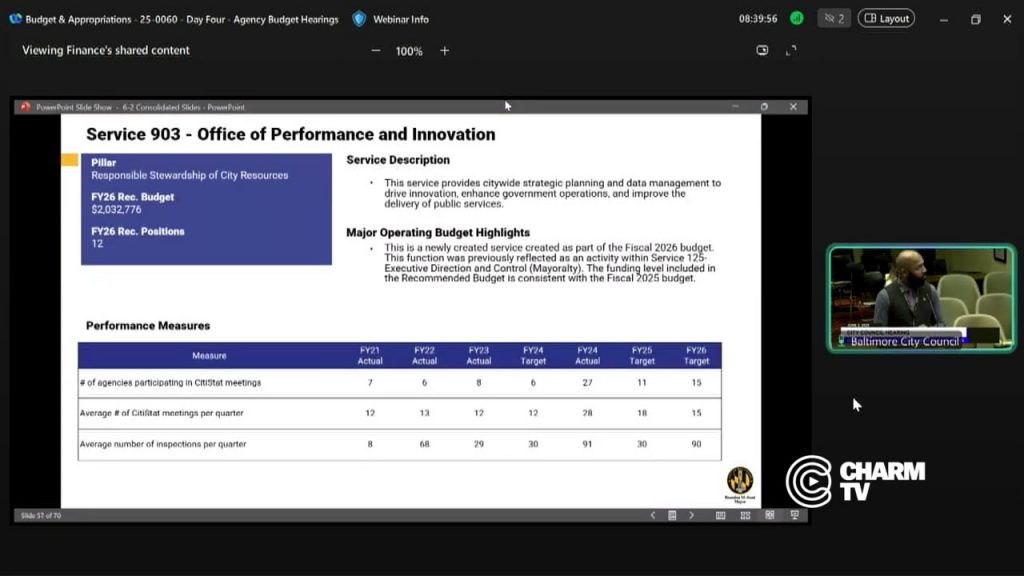Enter full-screen view of shared content
The height and width of the screenshot is (576, 1024).
click(x=791, y=50)
